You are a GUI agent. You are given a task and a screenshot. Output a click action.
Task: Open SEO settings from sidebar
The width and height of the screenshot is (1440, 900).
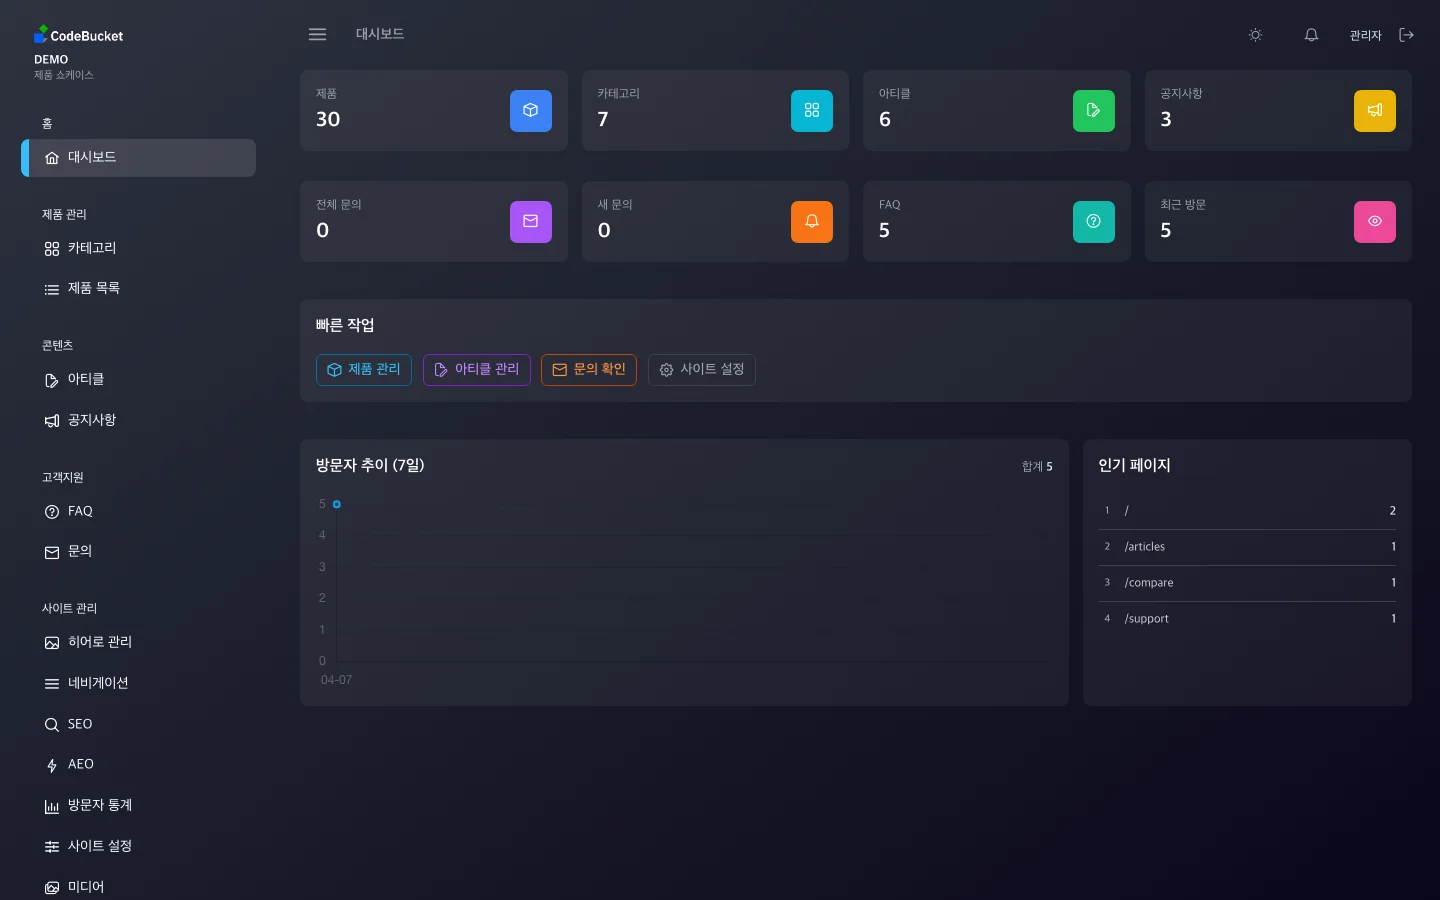coord(79,724)
